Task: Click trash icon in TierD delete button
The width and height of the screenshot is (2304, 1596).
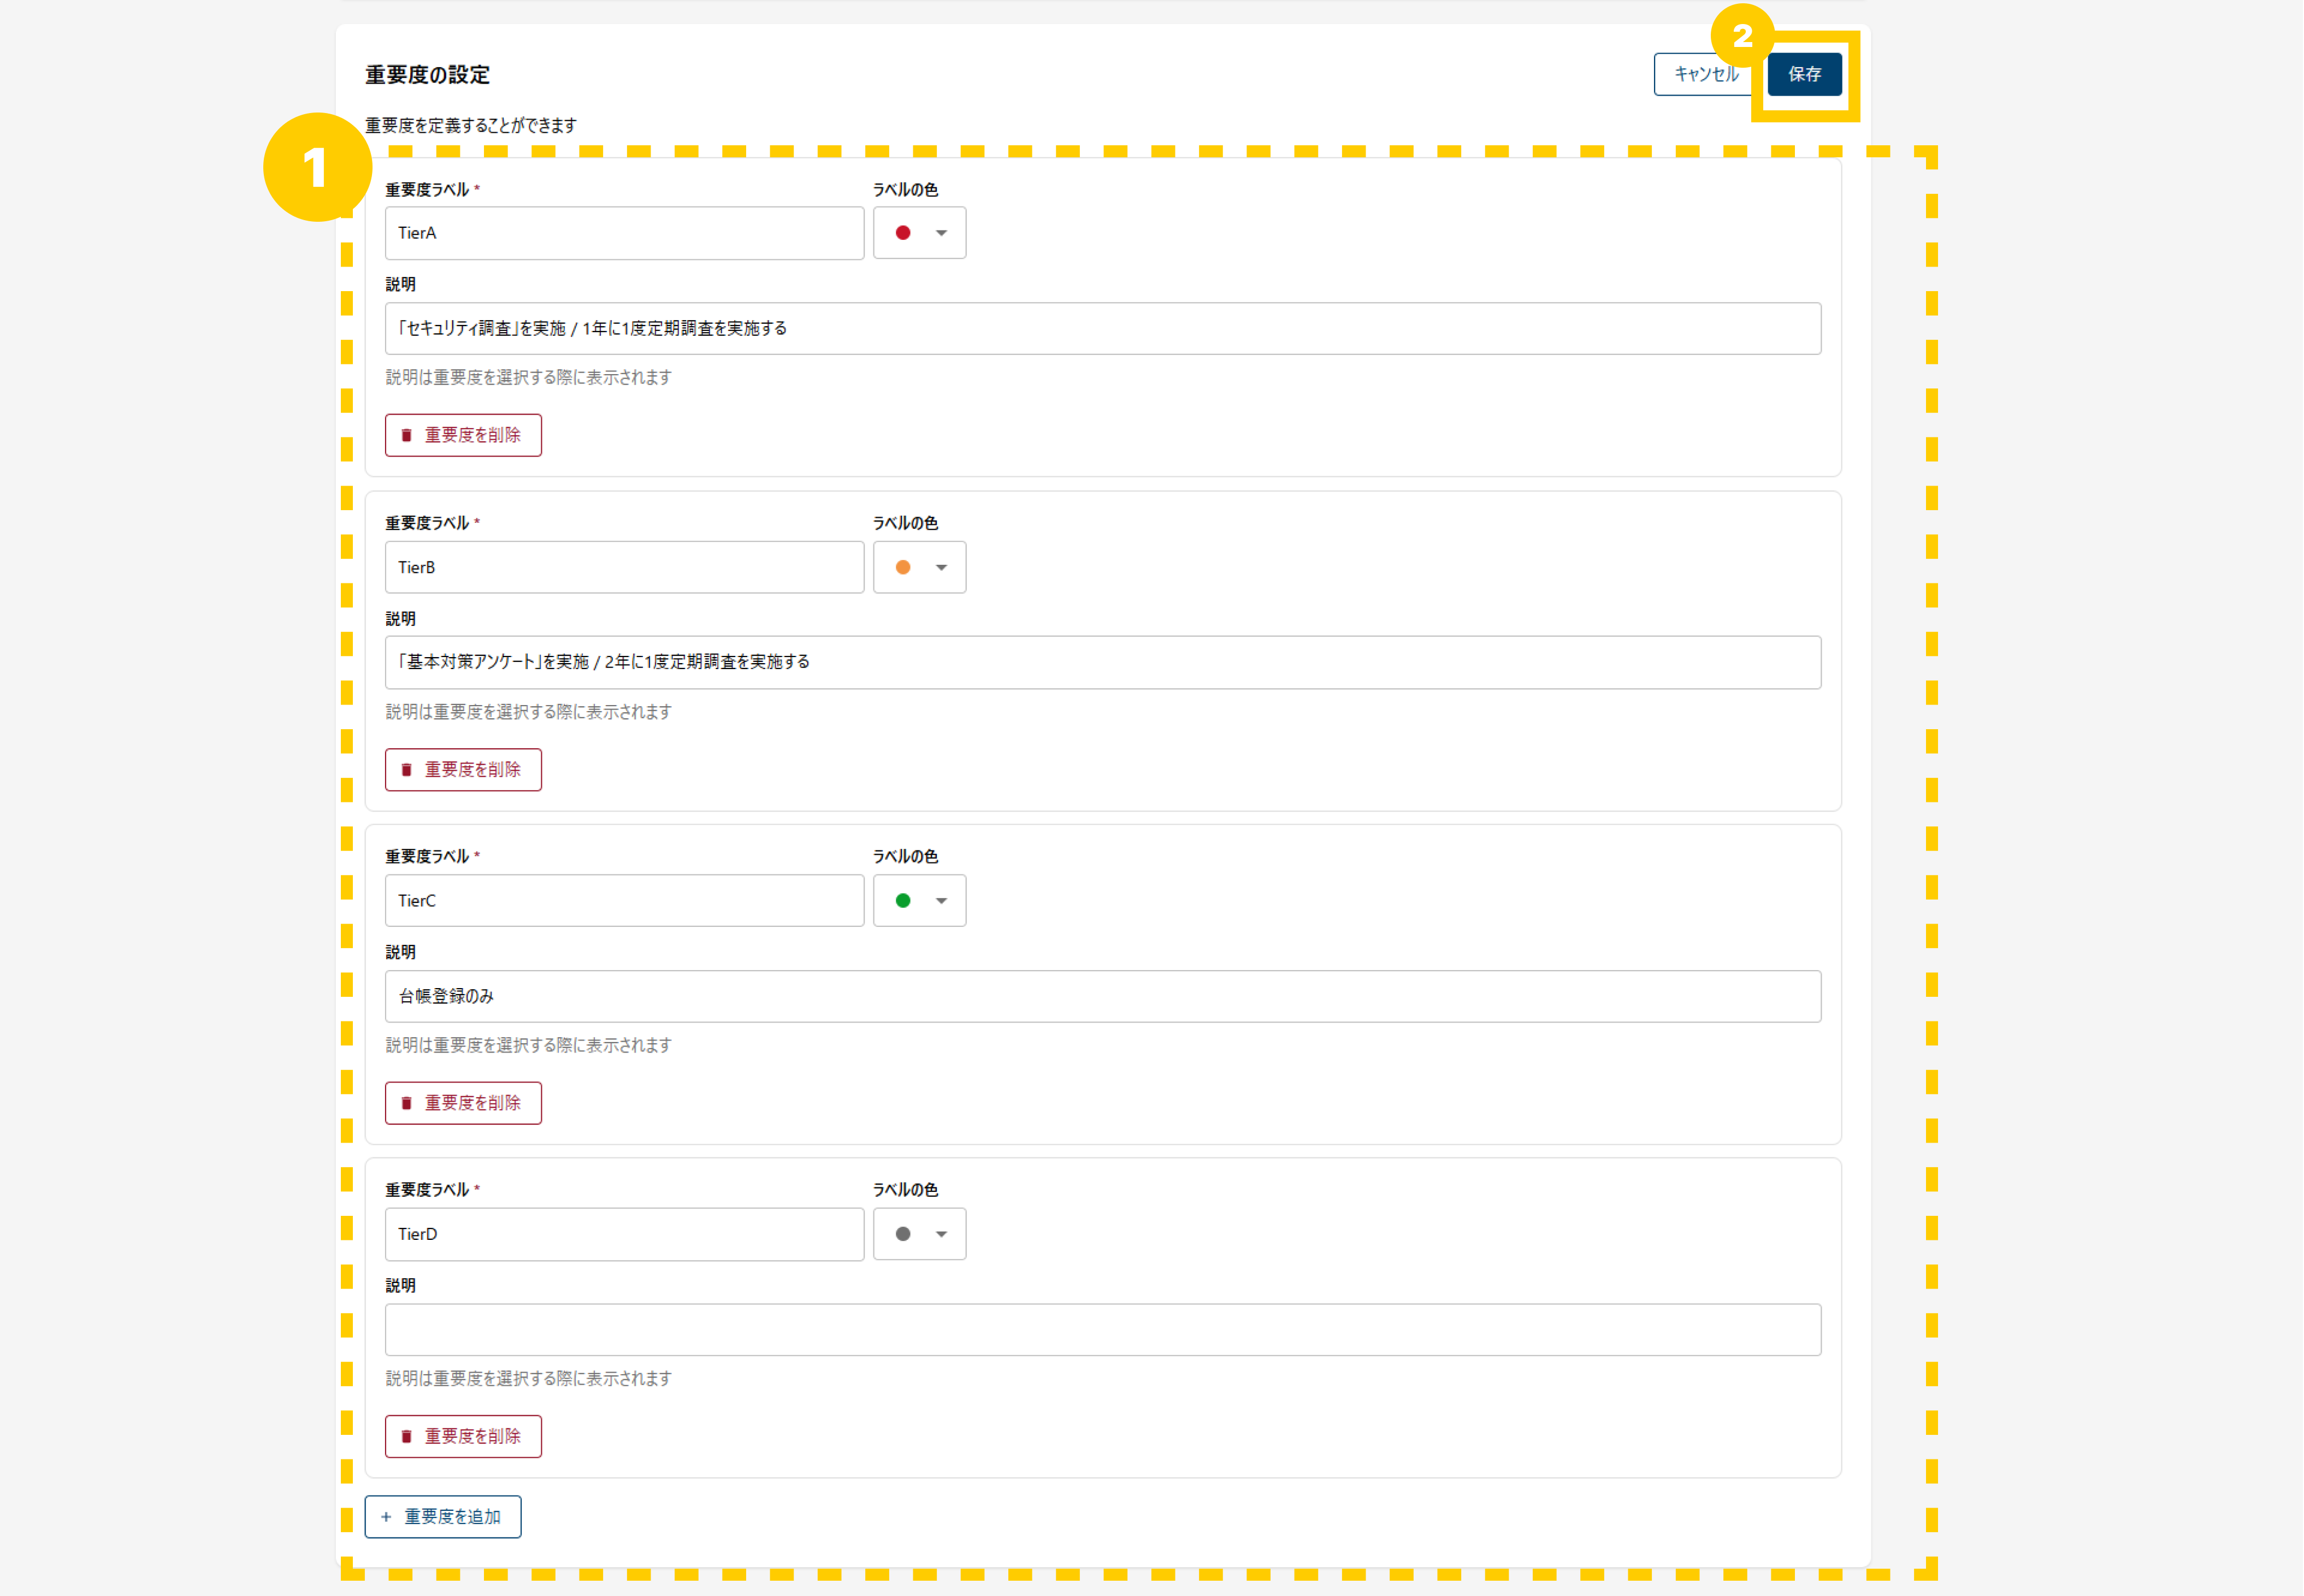Action: coord(407,1436)
